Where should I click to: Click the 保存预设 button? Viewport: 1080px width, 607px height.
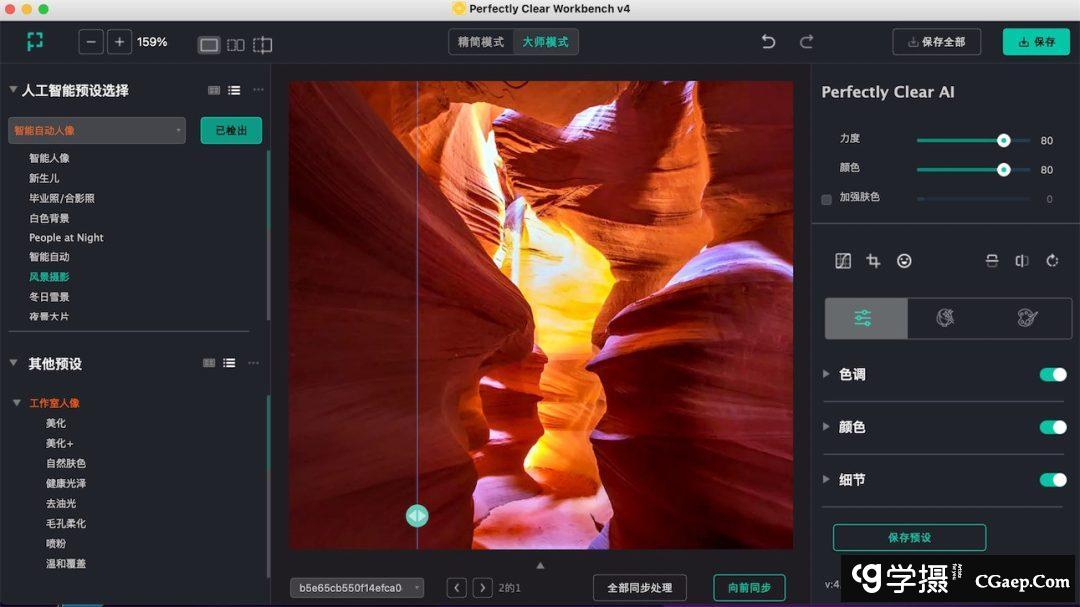pos(909,538)
